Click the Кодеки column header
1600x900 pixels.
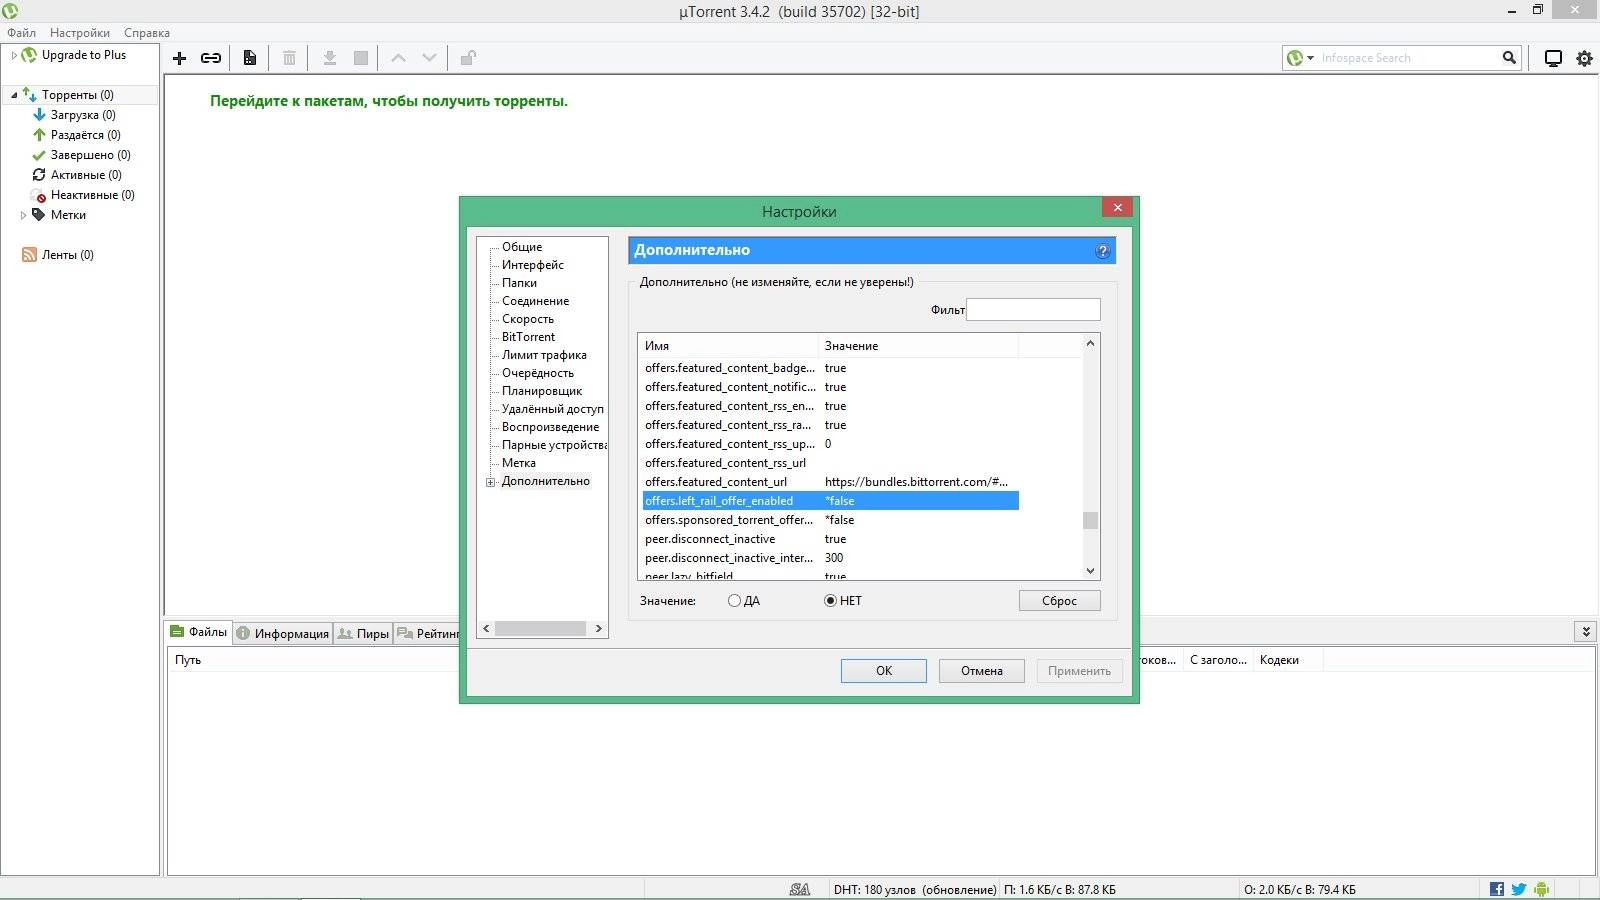click(1288, 660)
